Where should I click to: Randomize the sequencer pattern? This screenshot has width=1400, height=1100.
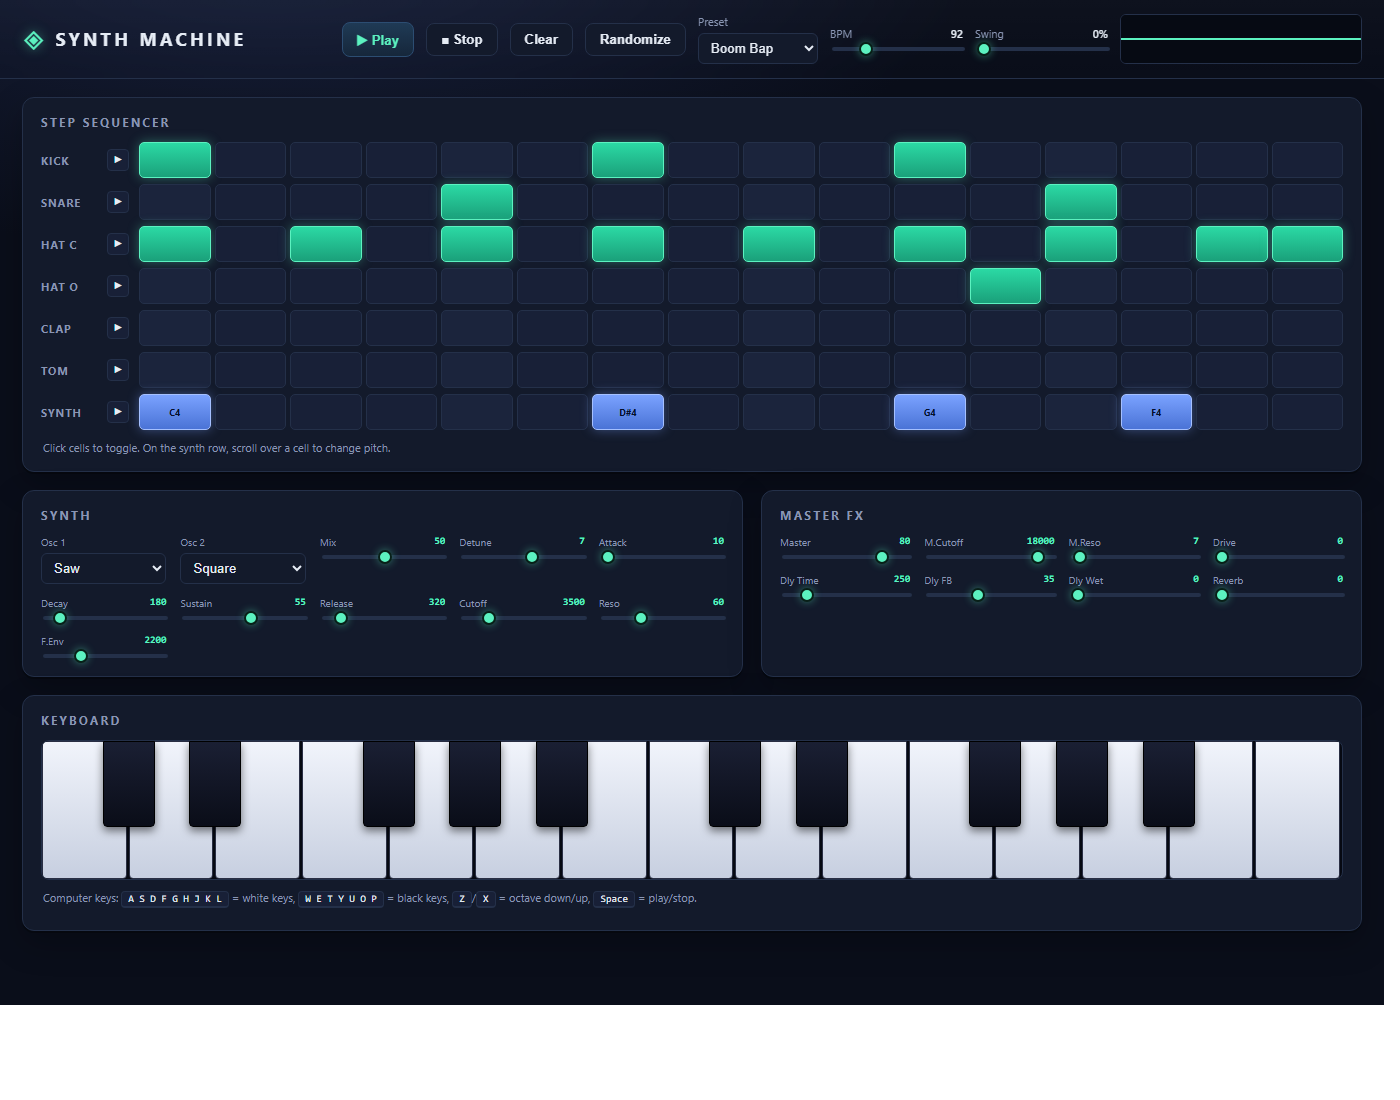635,40
